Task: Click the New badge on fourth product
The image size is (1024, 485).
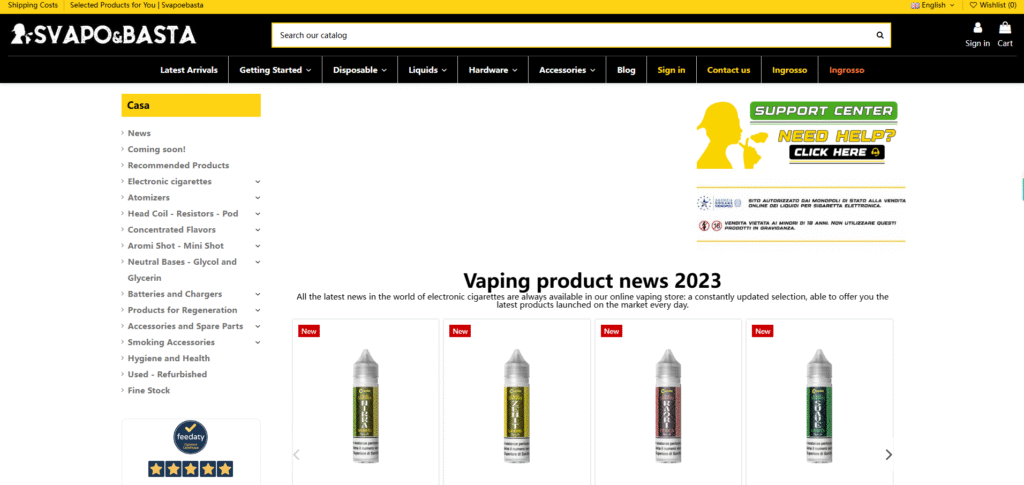Action: (762, 331)
